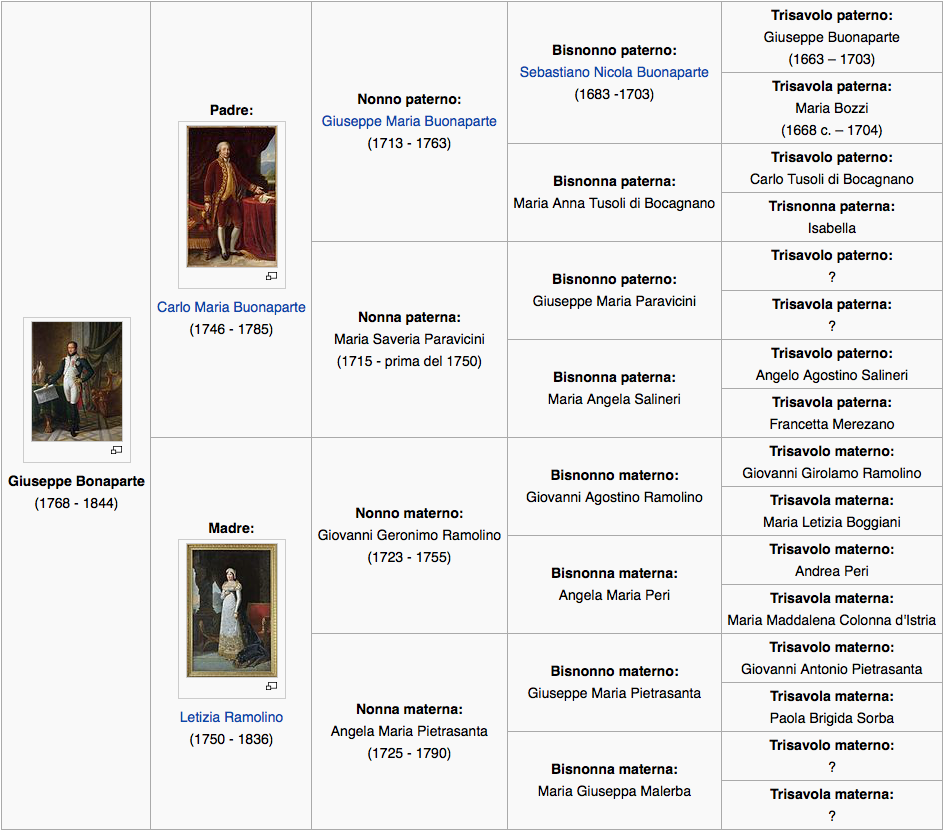Open the father's portrait in red coat

[231, 197]
